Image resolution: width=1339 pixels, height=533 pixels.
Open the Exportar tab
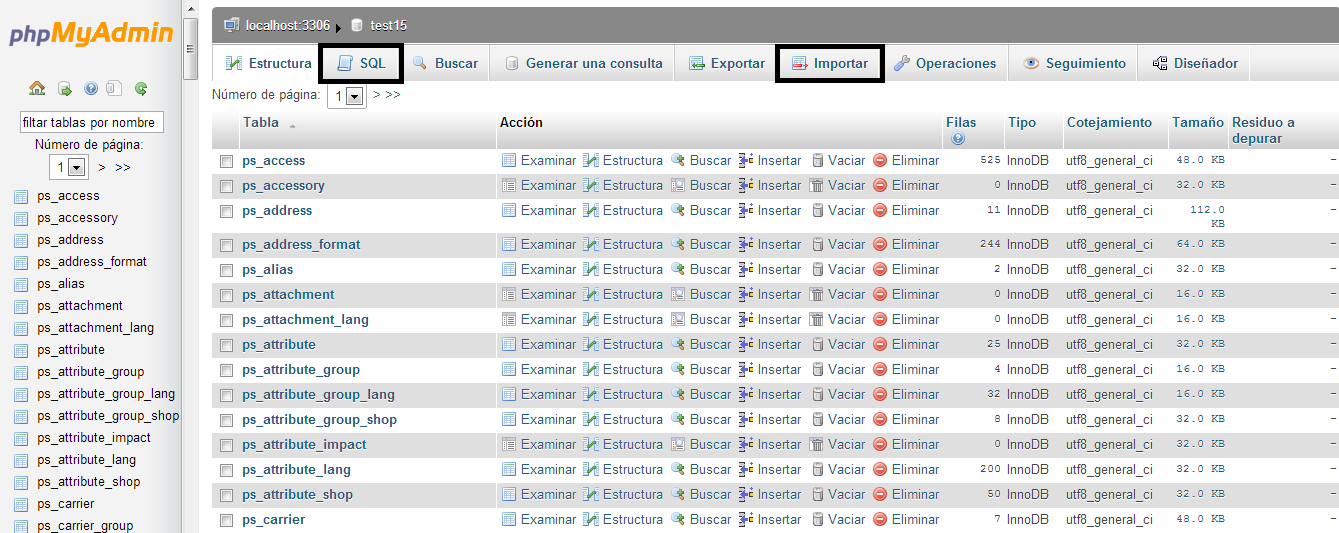(727, 63)
